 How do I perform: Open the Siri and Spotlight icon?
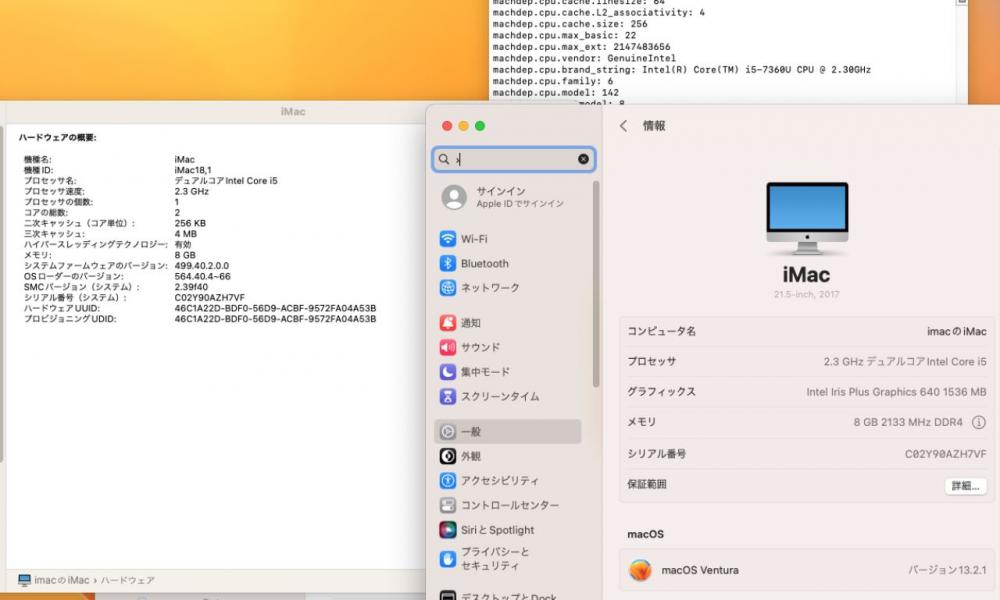click(x=448, y=530)
